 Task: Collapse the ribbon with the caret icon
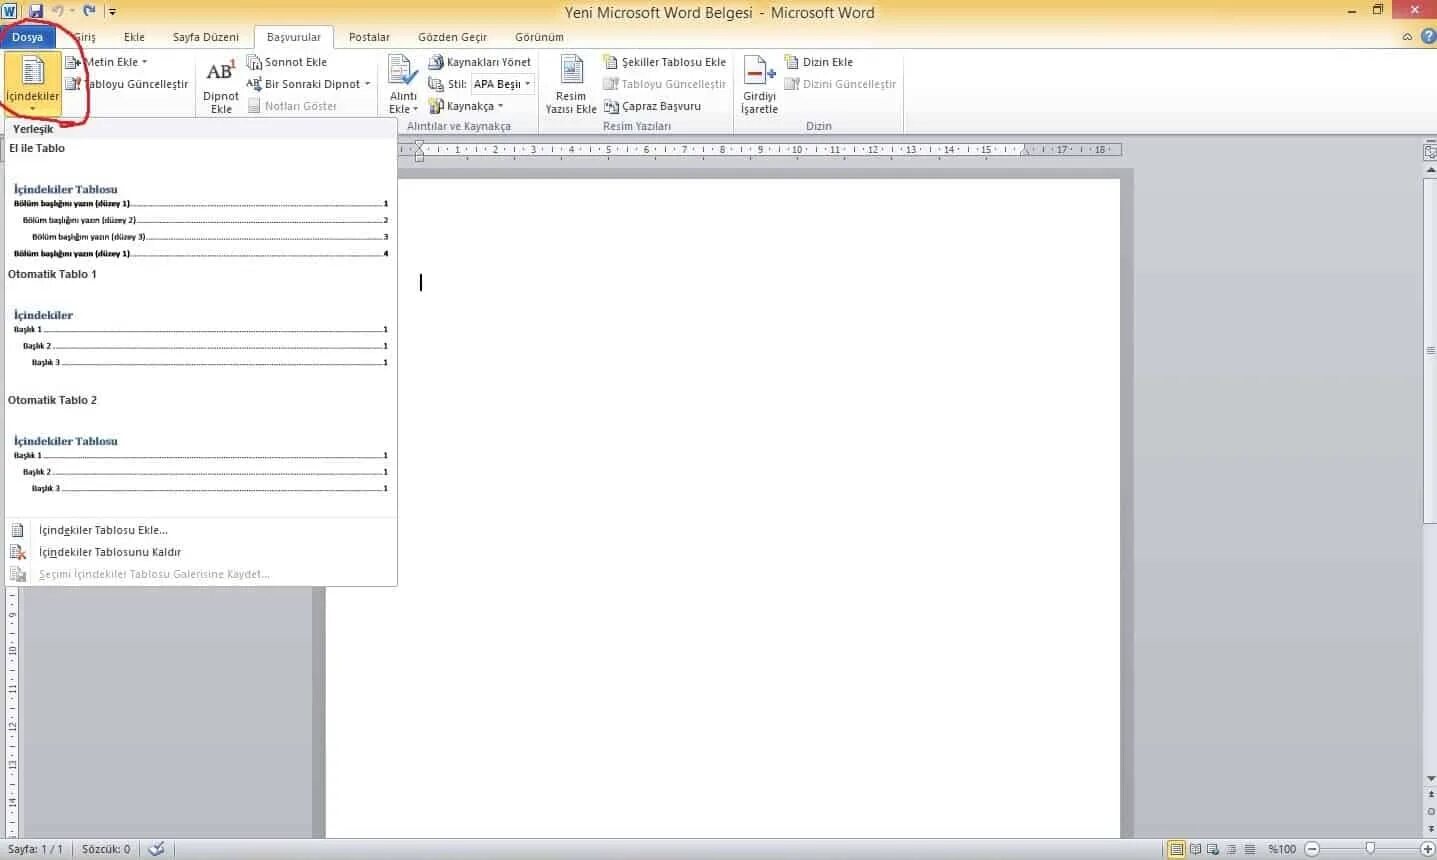coord(1407,37)
